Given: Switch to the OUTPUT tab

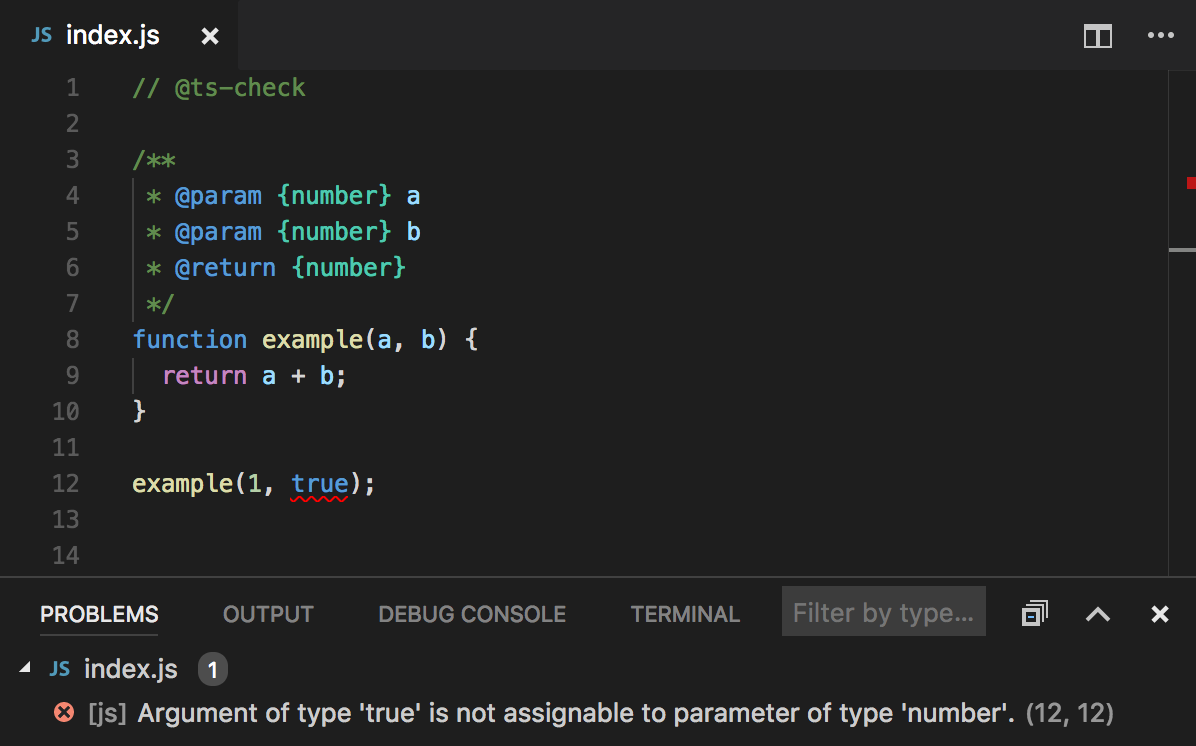Looking at the screenshot, I should click(267, 613).
